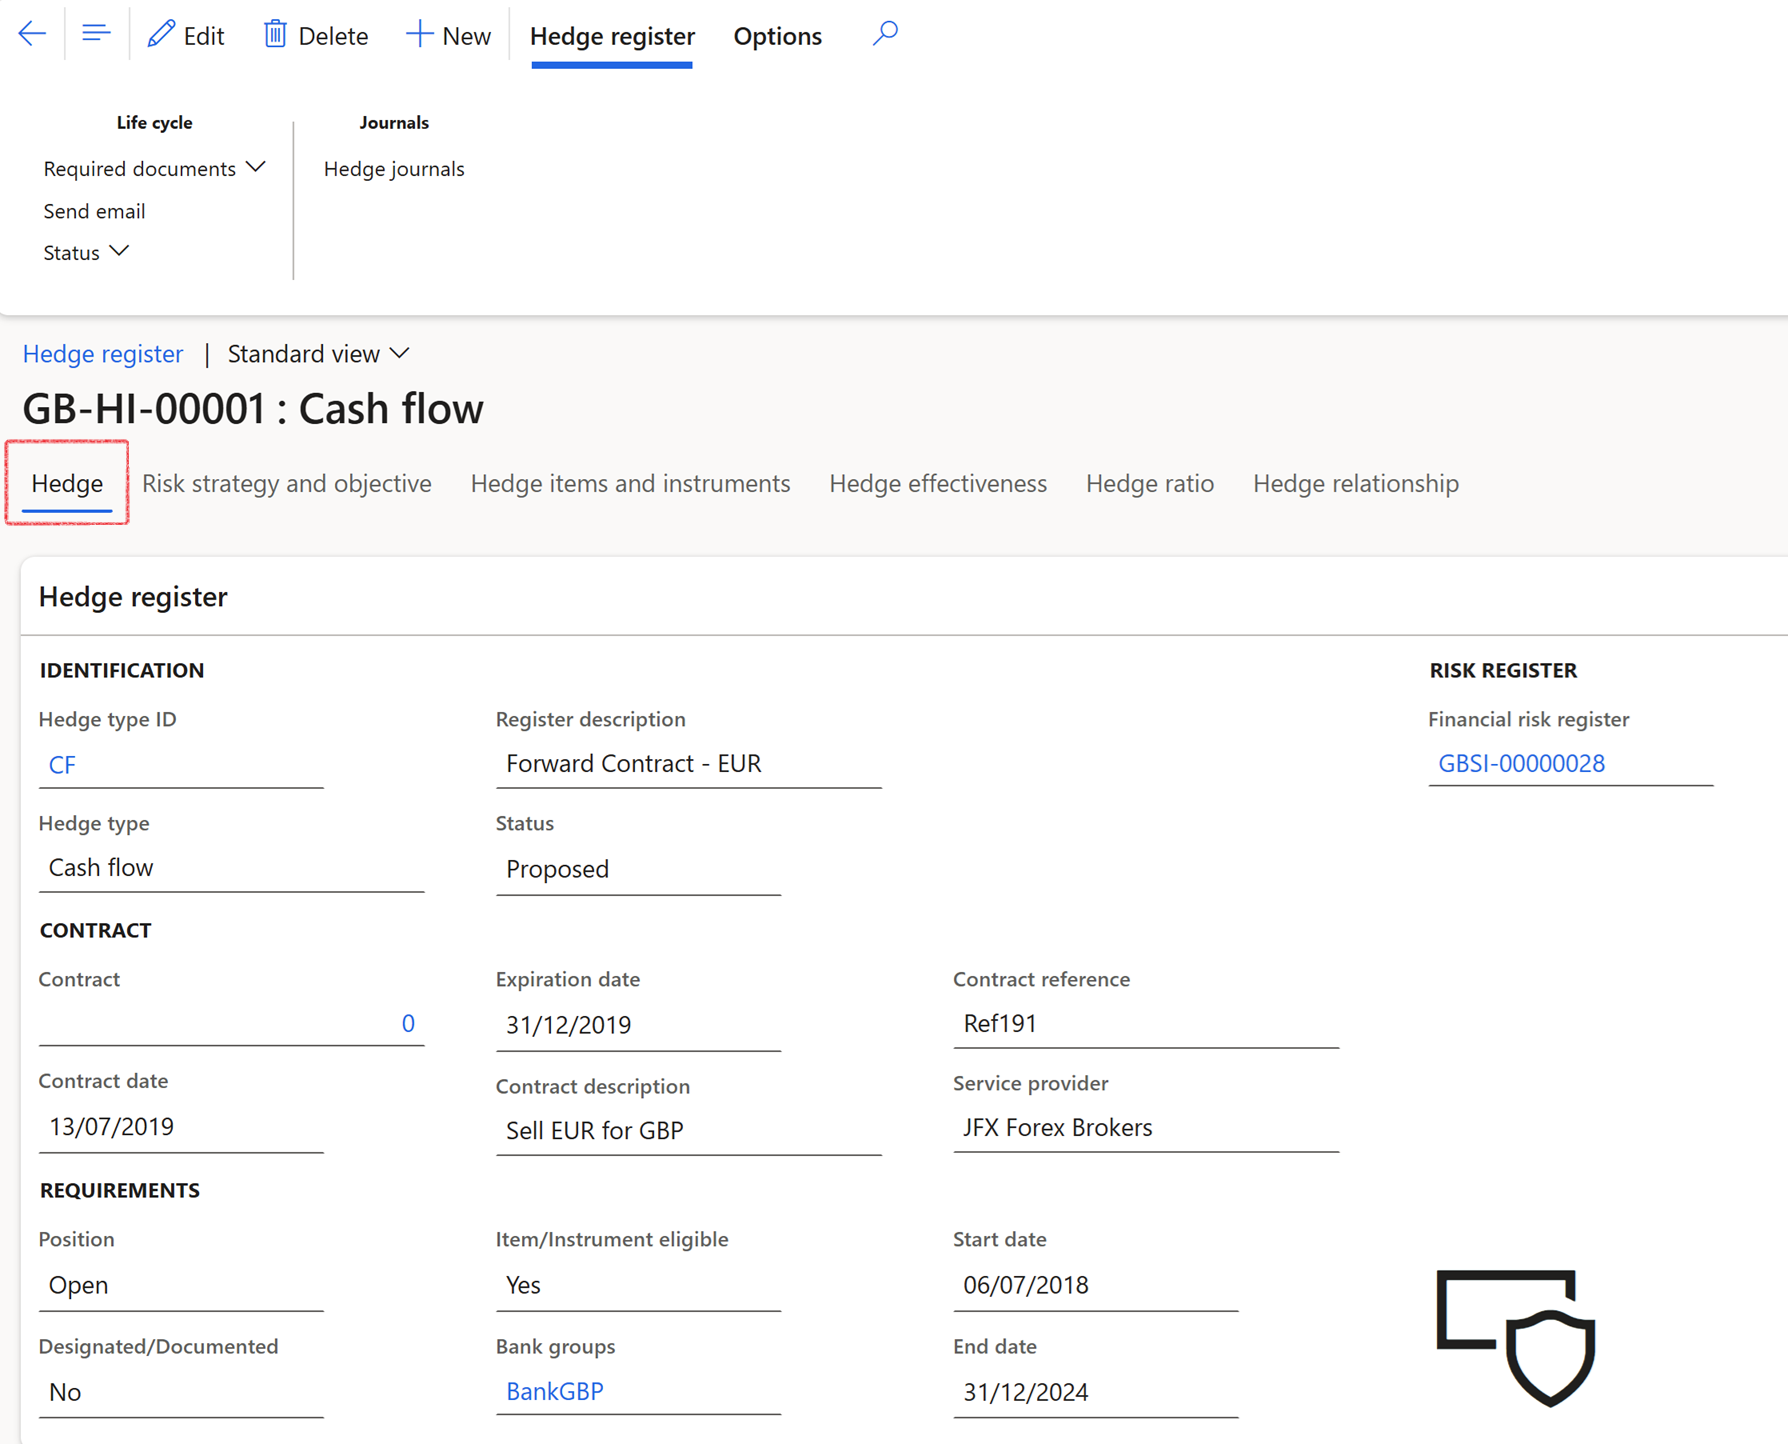Click the Expiration date field 31/12/2019
This screenshot has height=1444, width=1788.
pos(638,1025)
